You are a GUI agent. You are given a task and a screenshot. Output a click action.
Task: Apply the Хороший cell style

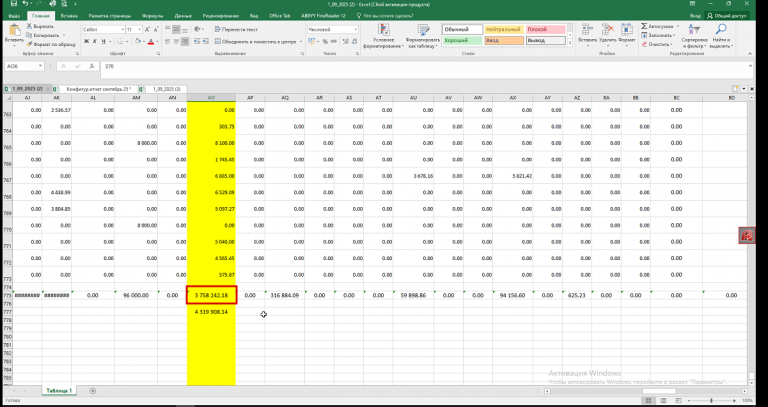463,40
